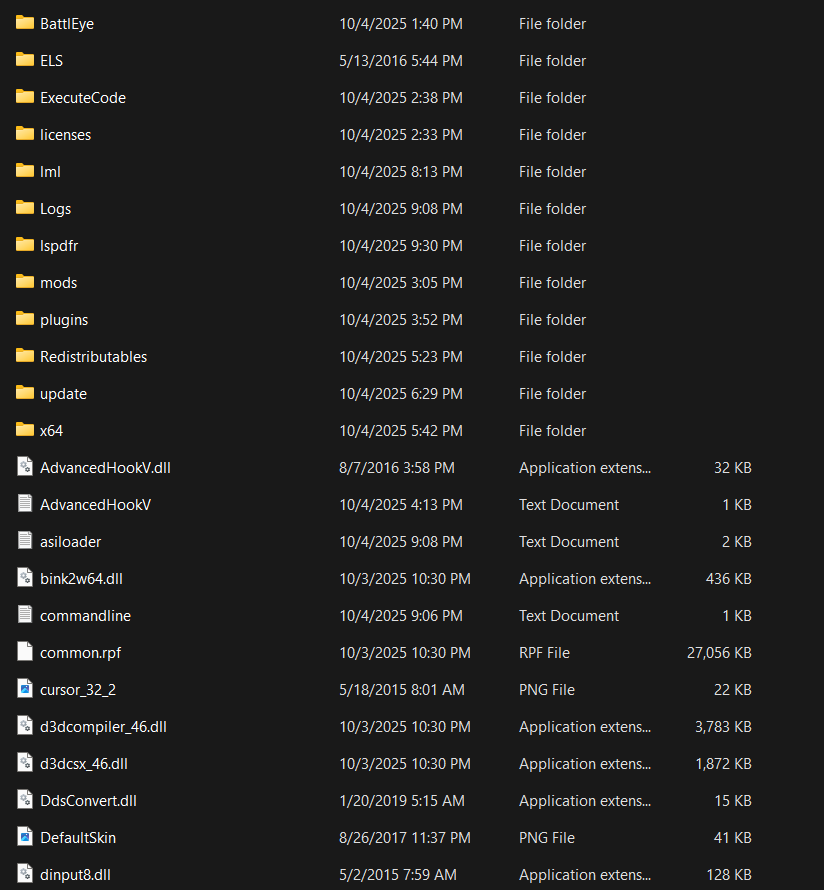Click the "d3dcsx_46.dll" file name
824x890 pixels.
coord(84,763)
